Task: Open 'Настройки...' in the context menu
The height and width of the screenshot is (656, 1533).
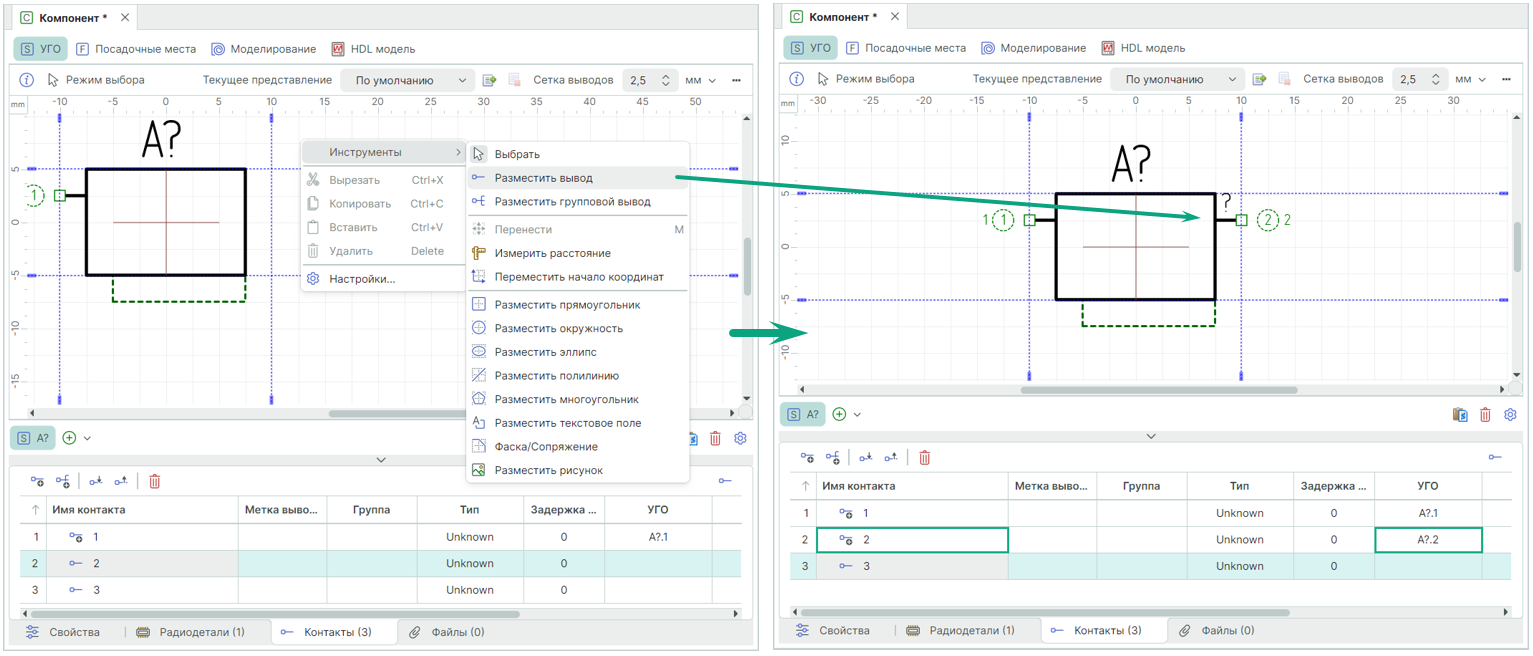Action: click(x=362, y=279)
